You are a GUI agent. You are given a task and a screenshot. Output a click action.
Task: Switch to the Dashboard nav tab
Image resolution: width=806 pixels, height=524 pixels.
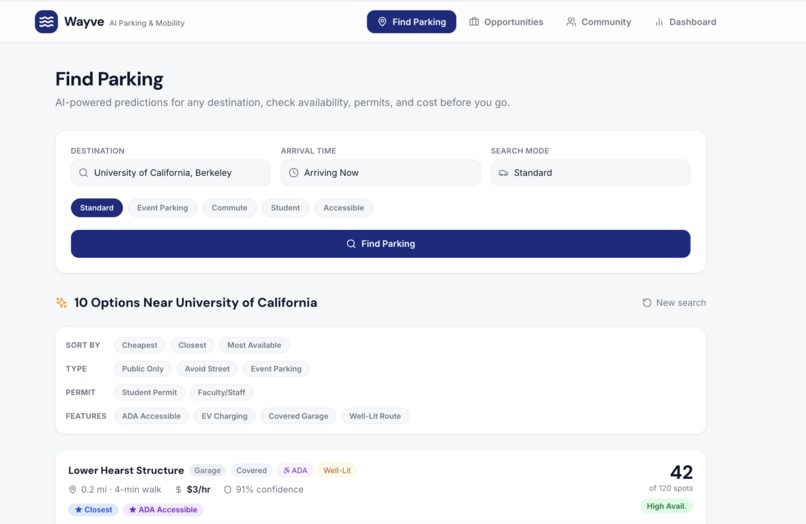(x=686, y=22)
